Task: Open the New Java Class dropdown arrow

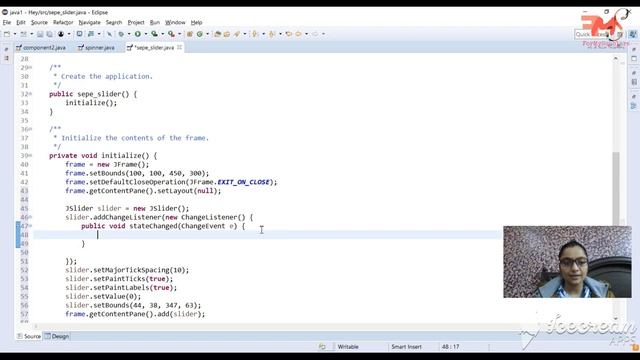Action: (x=207, y=34)
